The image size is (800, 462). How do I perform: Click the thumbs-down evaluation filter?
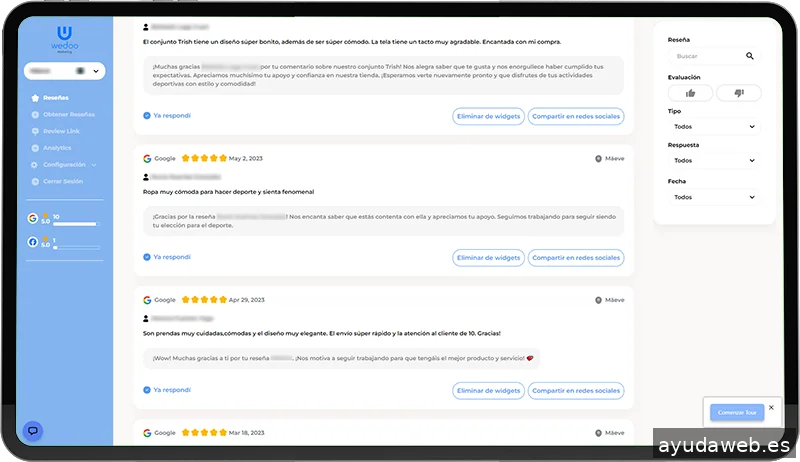(x=739, y=93)
